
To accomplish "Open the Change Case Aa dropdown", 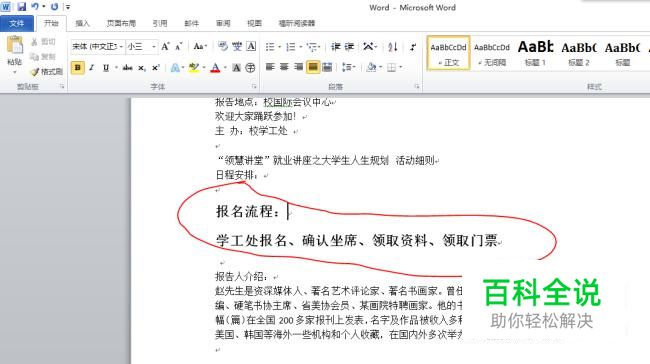I will click(200, 46).
